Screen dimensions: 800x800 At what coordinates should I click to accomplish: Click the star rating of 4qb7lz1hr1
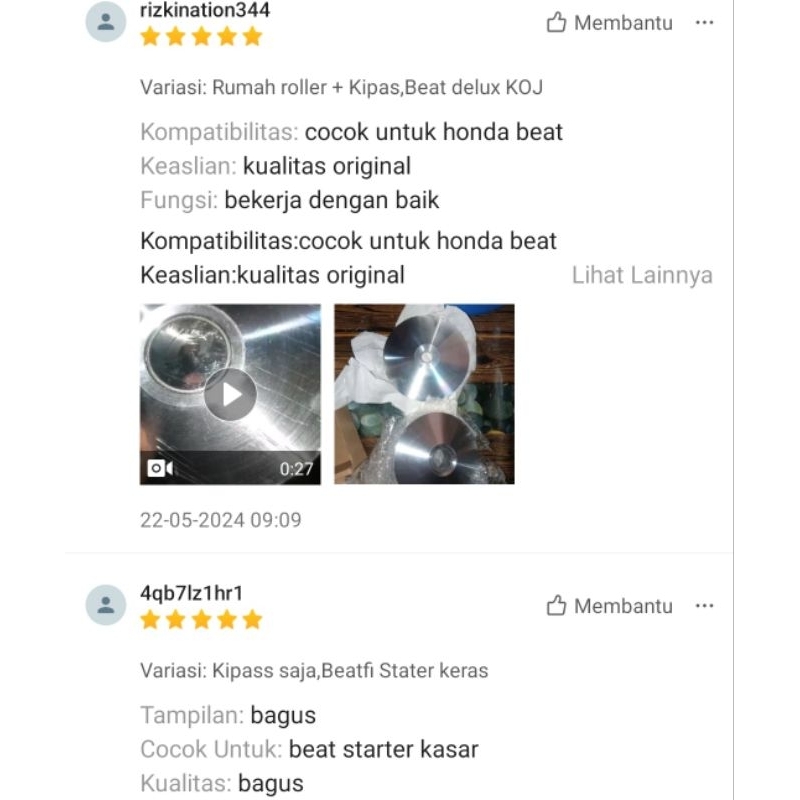pyautogui.click(x=201, y=620)
